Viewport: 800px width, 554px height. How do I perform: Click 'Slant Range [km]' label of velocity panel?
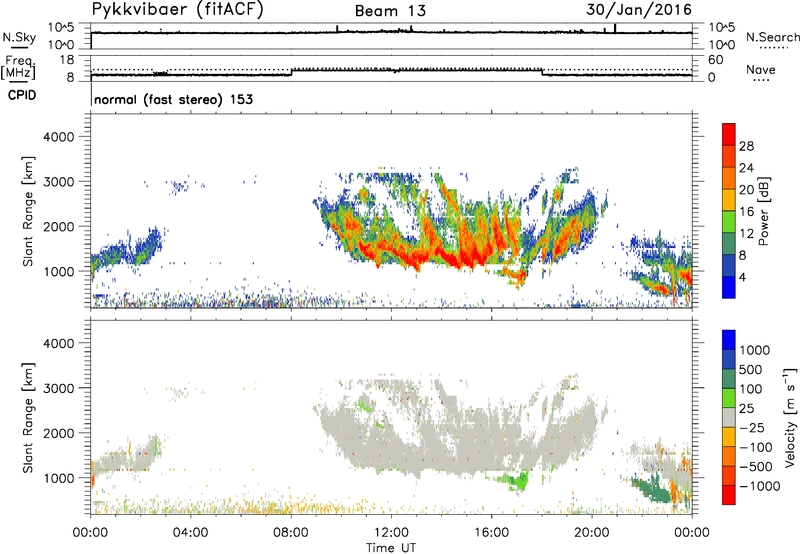28,418
